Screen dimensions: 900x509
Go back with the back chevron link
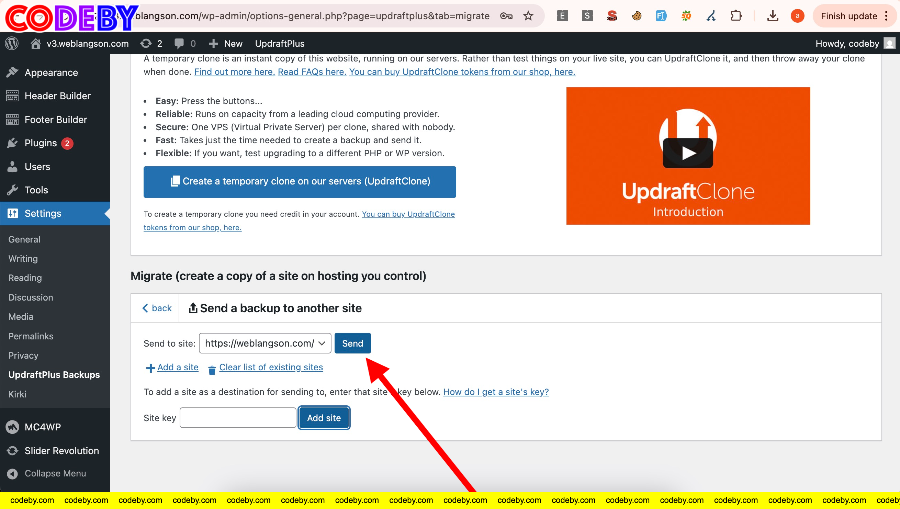pyautogui.click(x=157, y=308)
